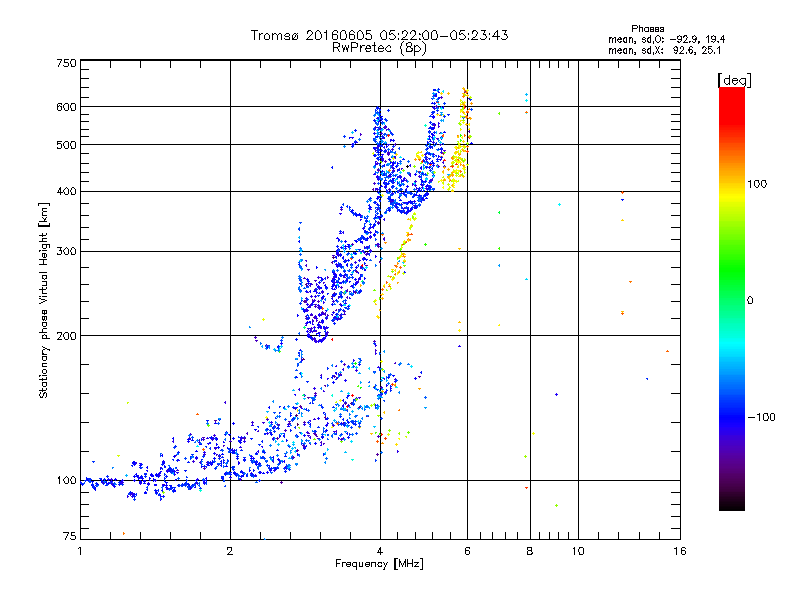Click the "mean, sd,O: -92.9, 19.4" line
Image resolution: width=800 pixels, height=600 pixels.
pyautogui.click(x=666, y=40)
